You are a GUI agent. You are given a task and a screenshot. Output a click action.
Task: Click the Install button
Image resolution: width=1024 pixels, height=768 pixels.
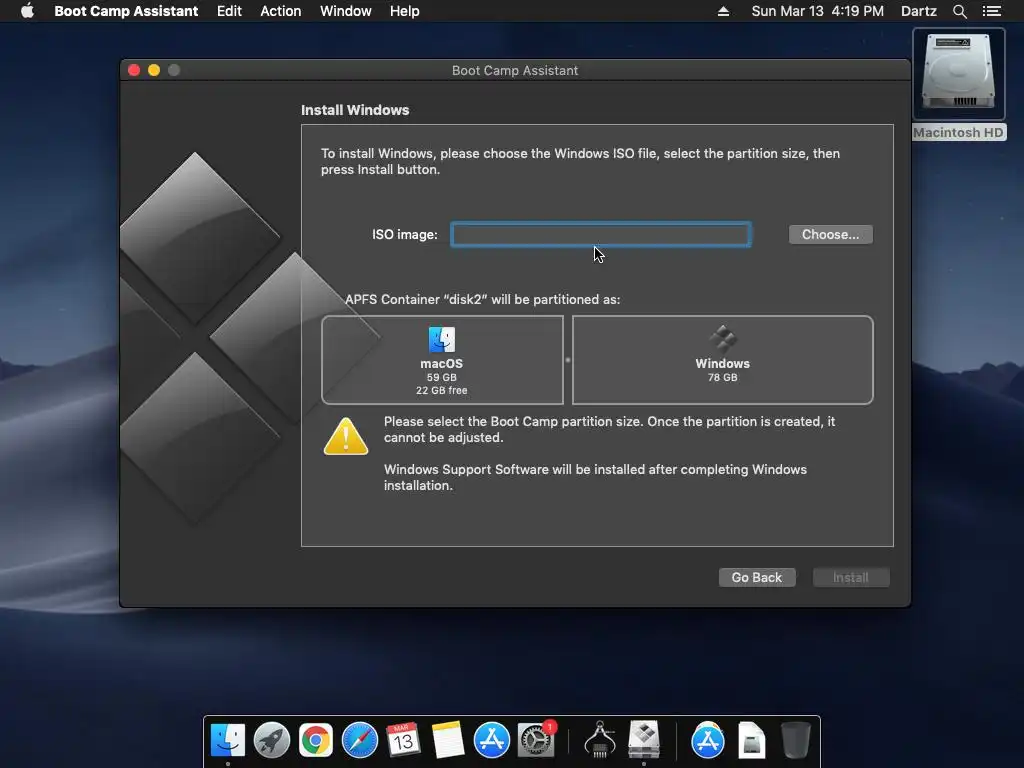click(851, 577)
